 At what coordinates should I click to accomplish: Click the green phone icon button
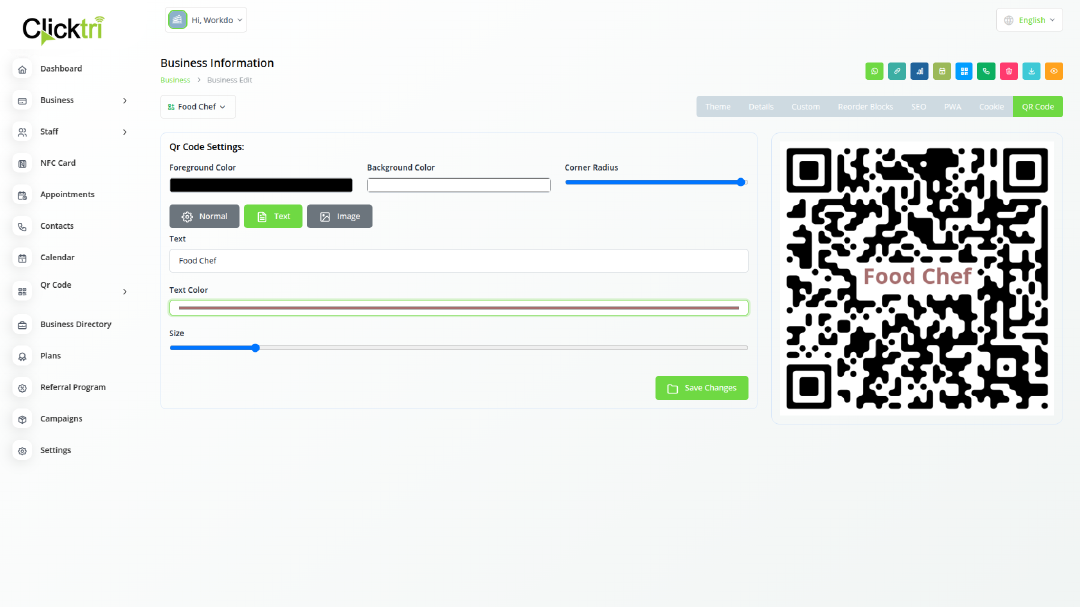pos(986,71)
